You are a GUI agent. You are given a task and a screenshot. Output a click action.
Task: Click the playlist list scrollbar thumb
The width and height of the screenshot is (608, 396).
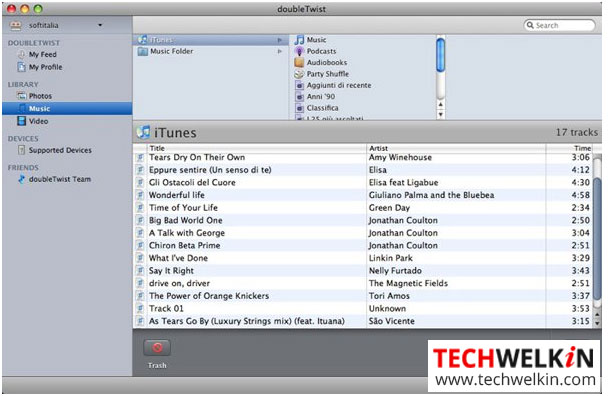(440, 55)
